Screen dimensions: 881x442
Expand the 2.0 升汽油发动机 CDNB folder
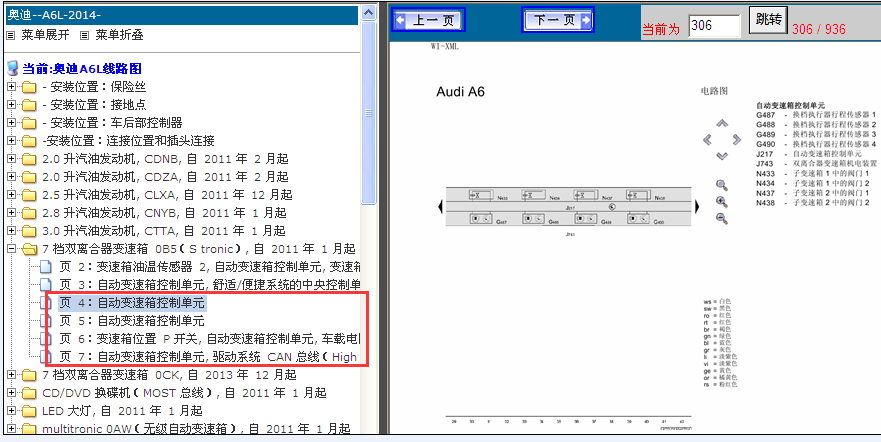(x=11, y=159)
